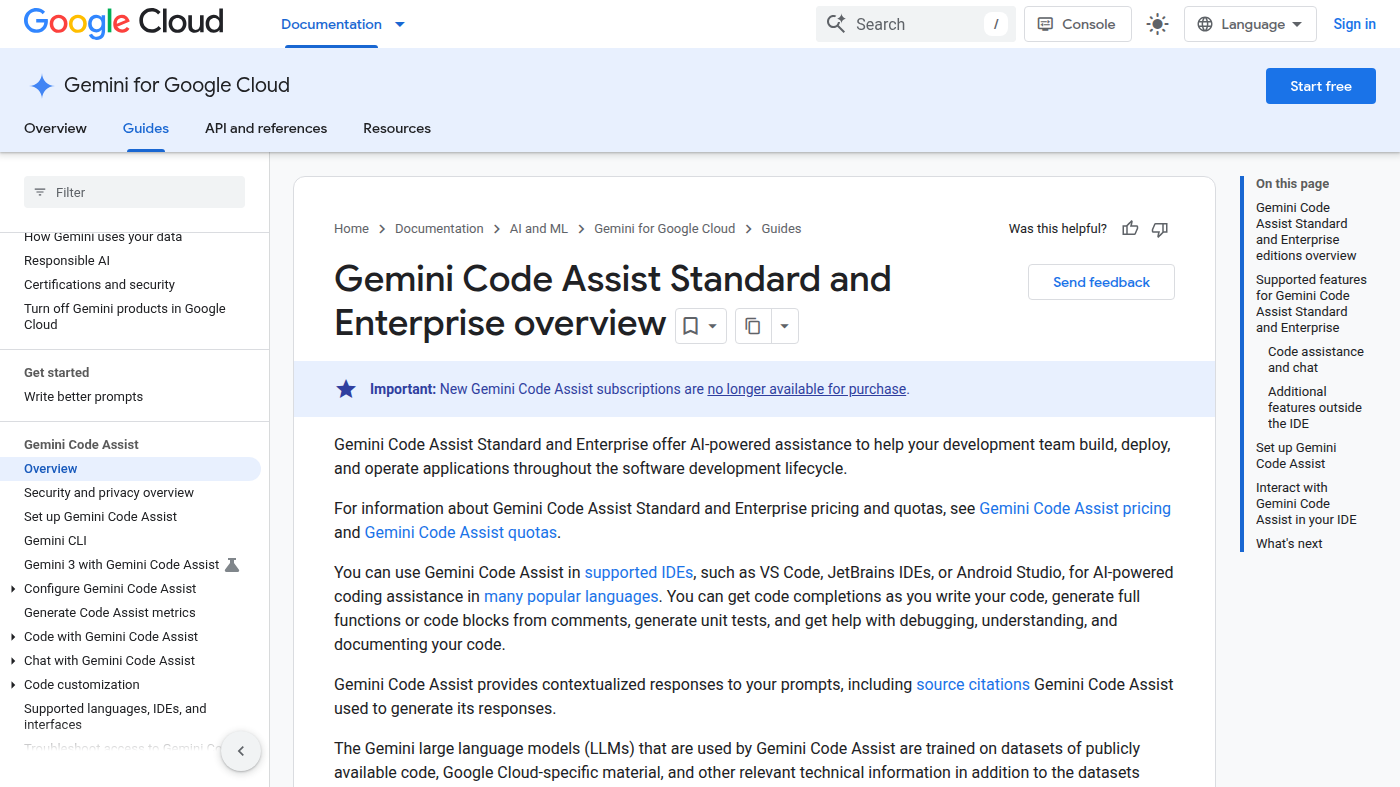Screen dimensions: 1400x787
Task: Select Security and privacy overview in sidebar
Action: point(109,493)
